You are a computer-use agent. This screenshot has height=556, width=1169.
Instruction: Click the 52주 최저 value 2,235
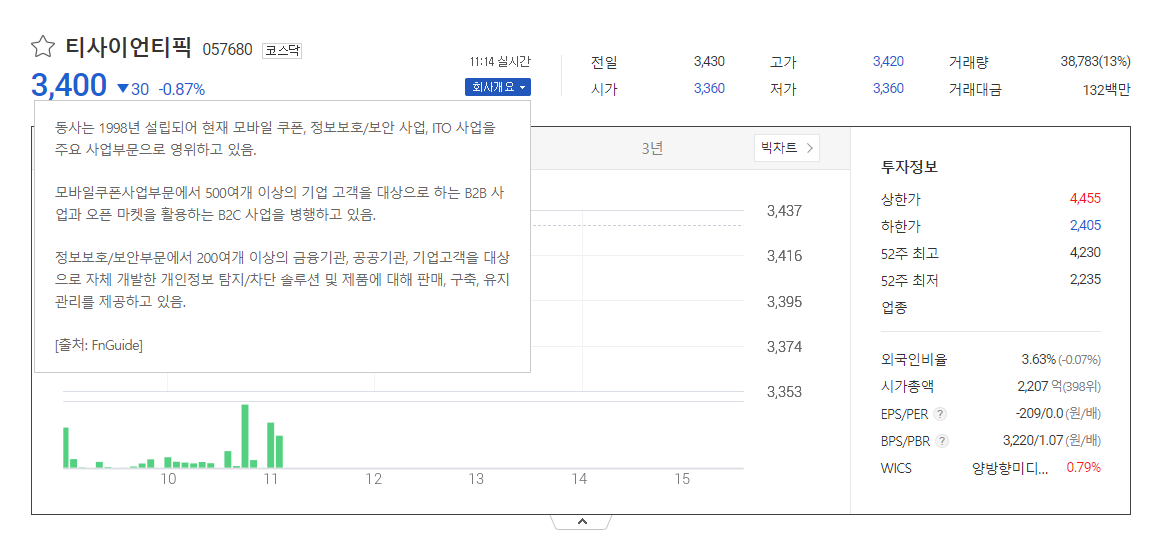click(x=1085, y=280)
